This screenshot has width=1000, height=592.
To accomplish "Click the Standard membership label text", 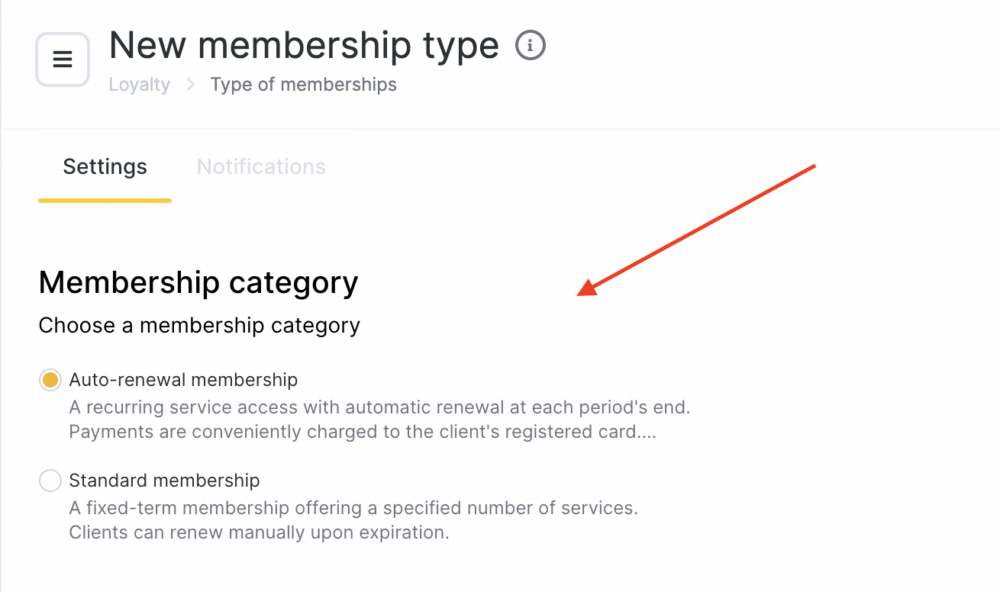I will pyautogui.click(x=164, y=480).
